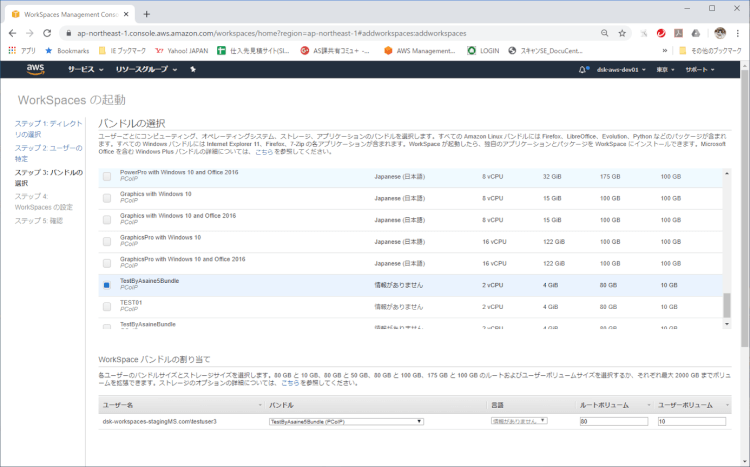Bookmark this page with the star icon
Viewport: 750px width, 467px height.
622,32
